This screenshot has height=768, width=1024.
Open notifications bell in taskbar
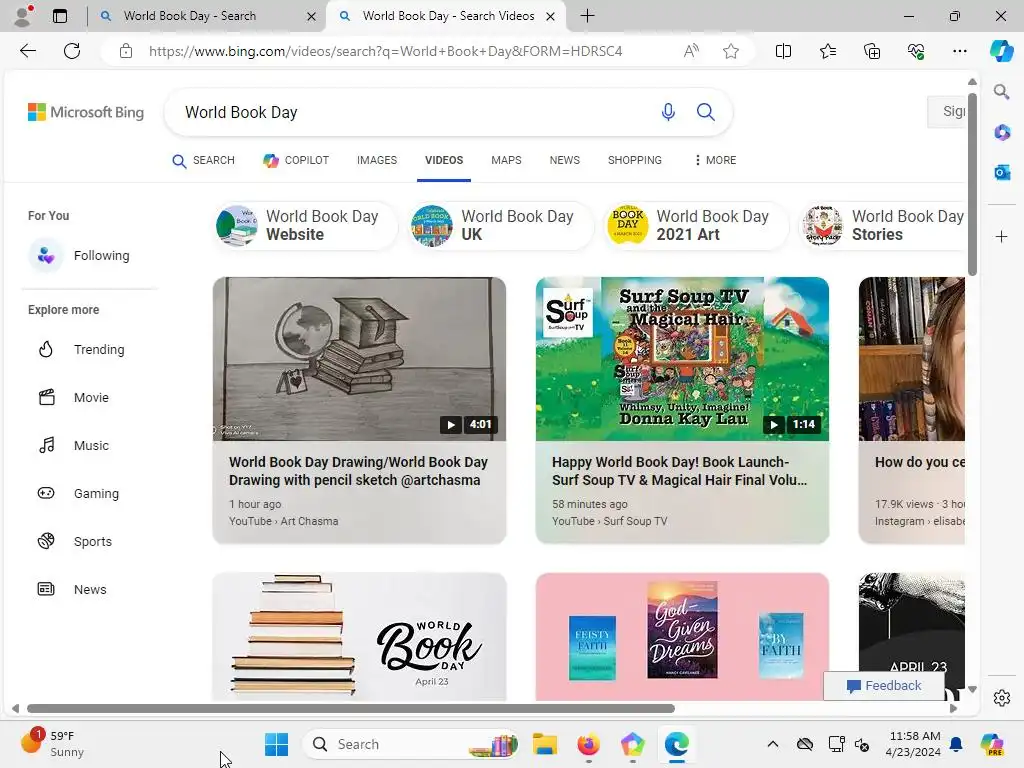point(956,744)
